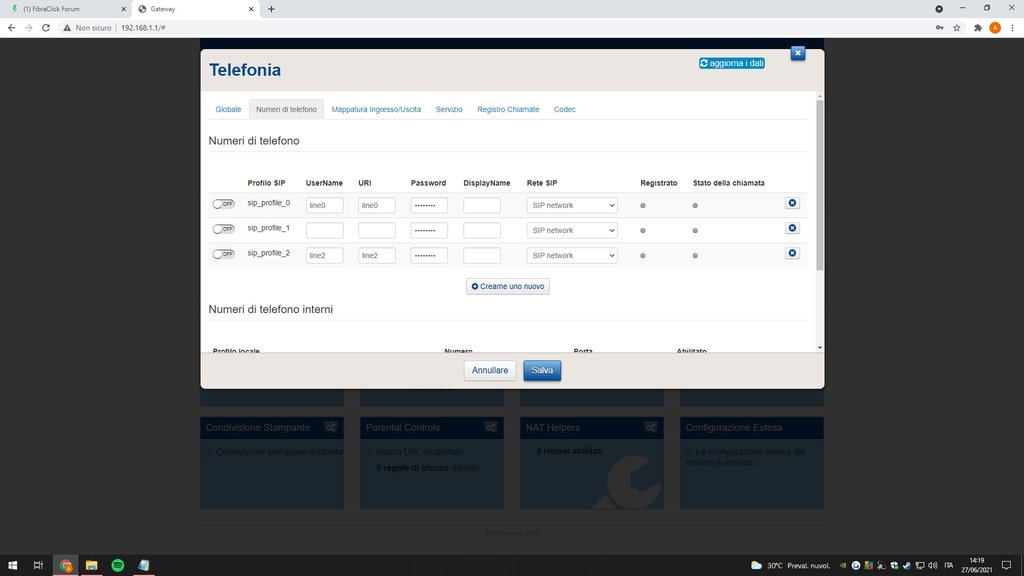The image size is (1024, 576).
Task: Click Creame uno nuovo button
Action: (508, 286)
